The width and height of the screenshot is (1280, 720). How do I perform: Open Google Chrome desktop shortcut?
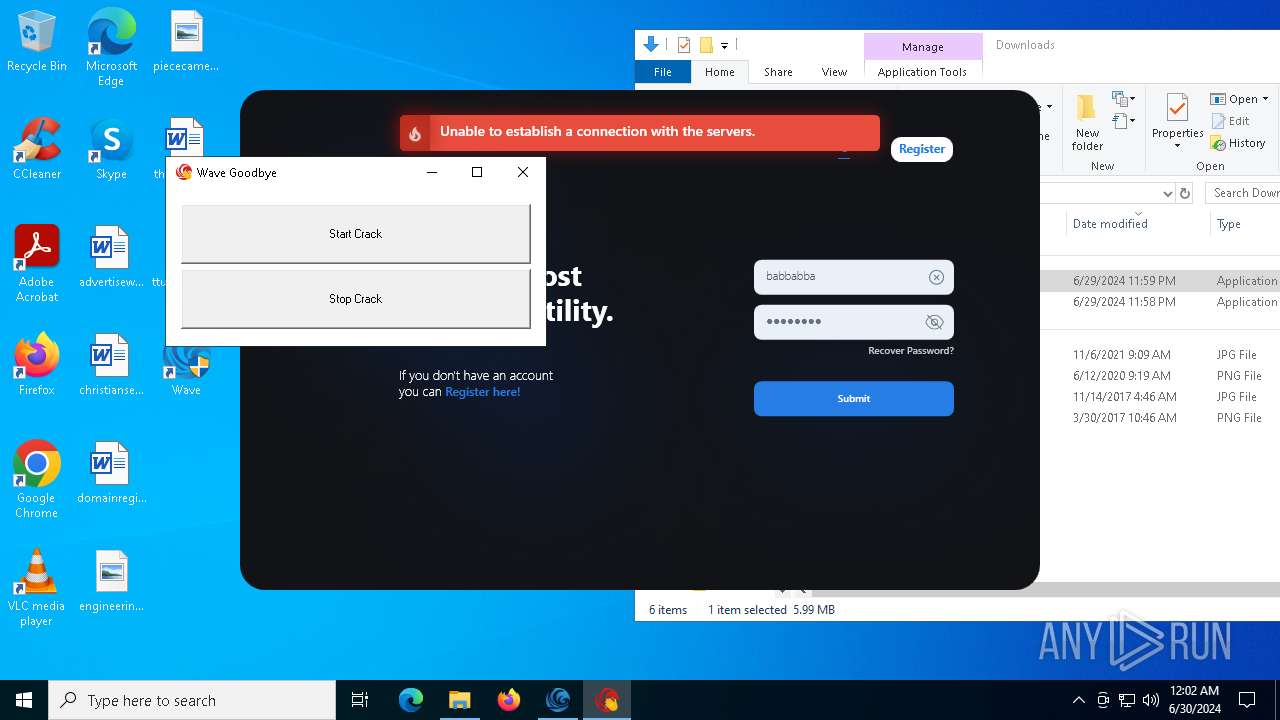37,480
